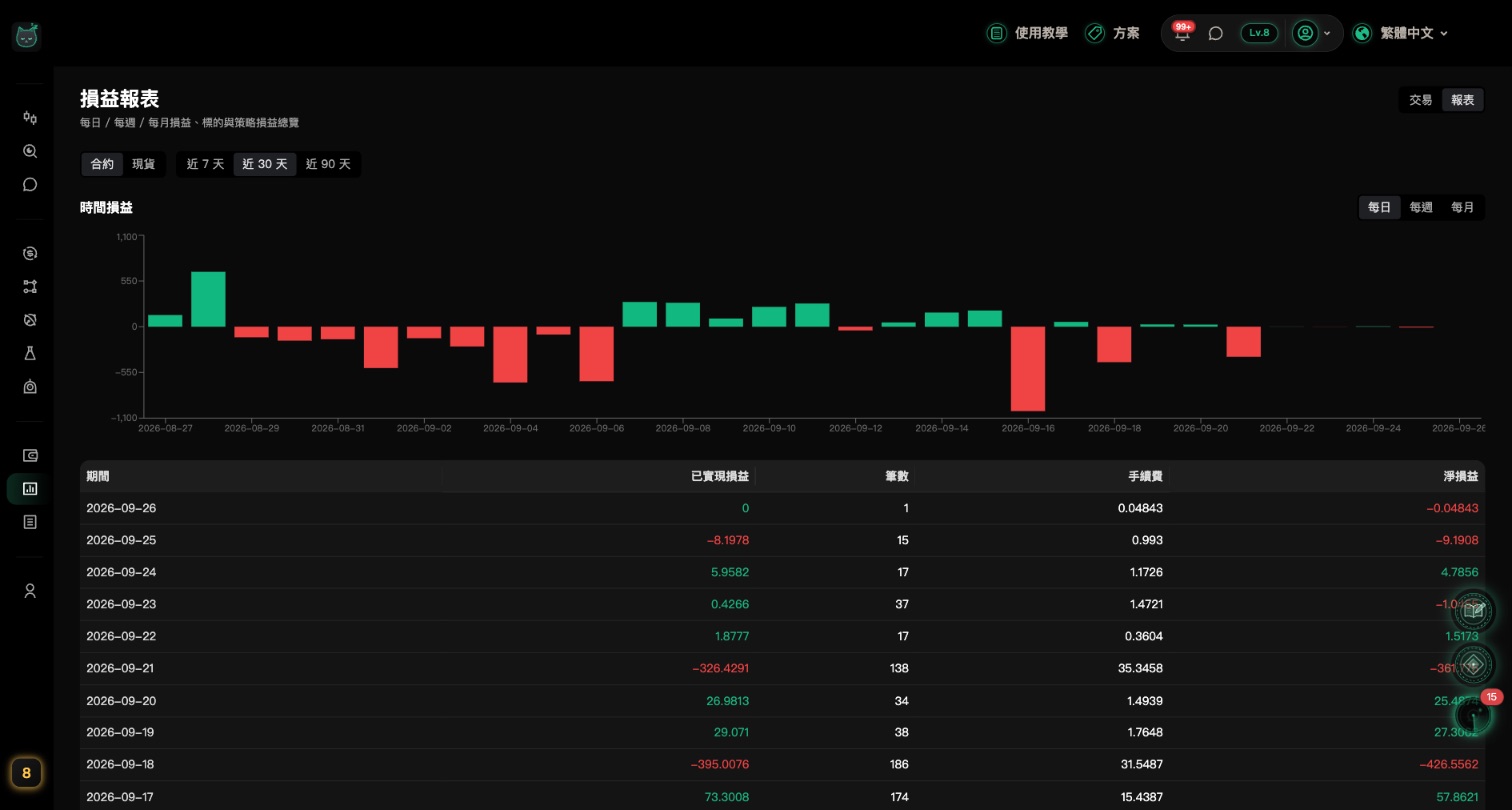This screenshot has width=1512, height=810.
Task: Click the -395.0076 realized PnL value
Action: (720, 764)
